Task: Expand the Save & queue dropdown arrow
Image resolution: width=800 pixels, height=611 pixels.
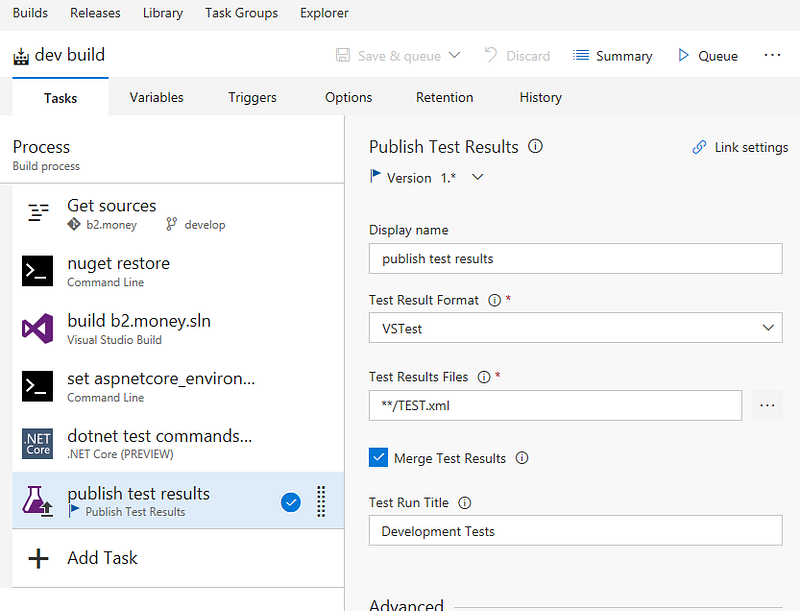Action: pyautogui.click(x=455, y=55)
